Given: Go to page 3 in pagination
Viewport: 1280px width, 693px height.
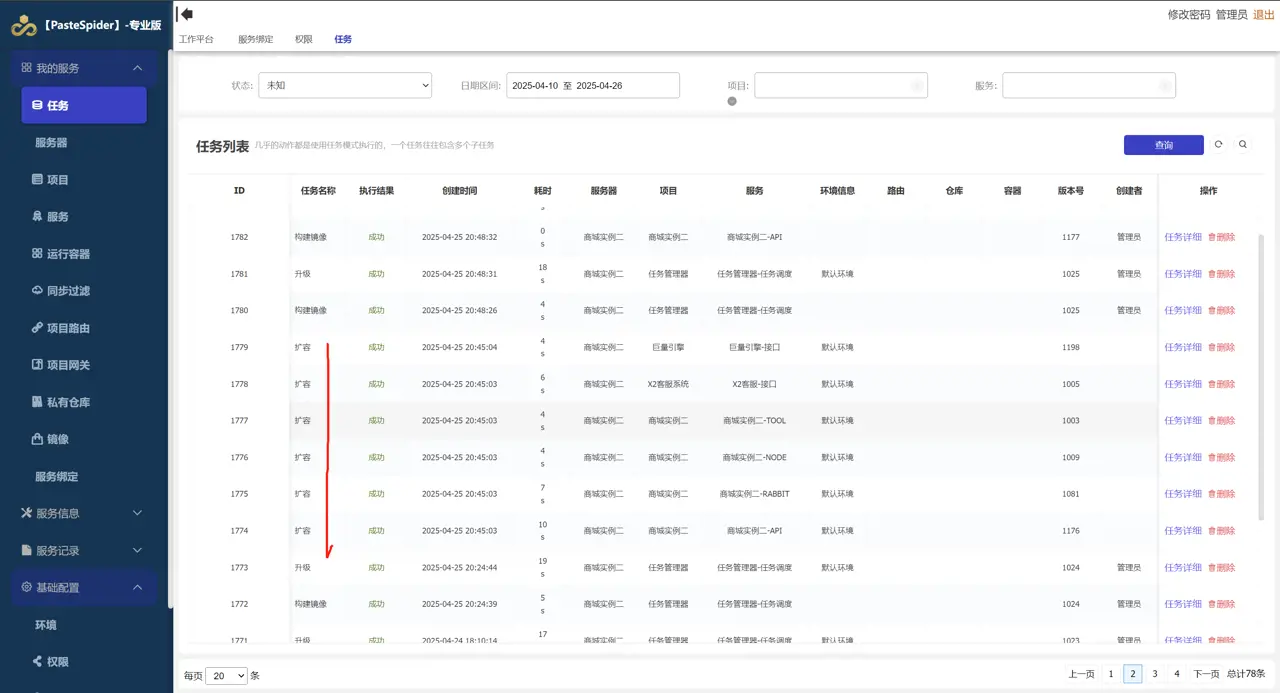Looking at the screenshot, I should click(x=1155, y=674).
